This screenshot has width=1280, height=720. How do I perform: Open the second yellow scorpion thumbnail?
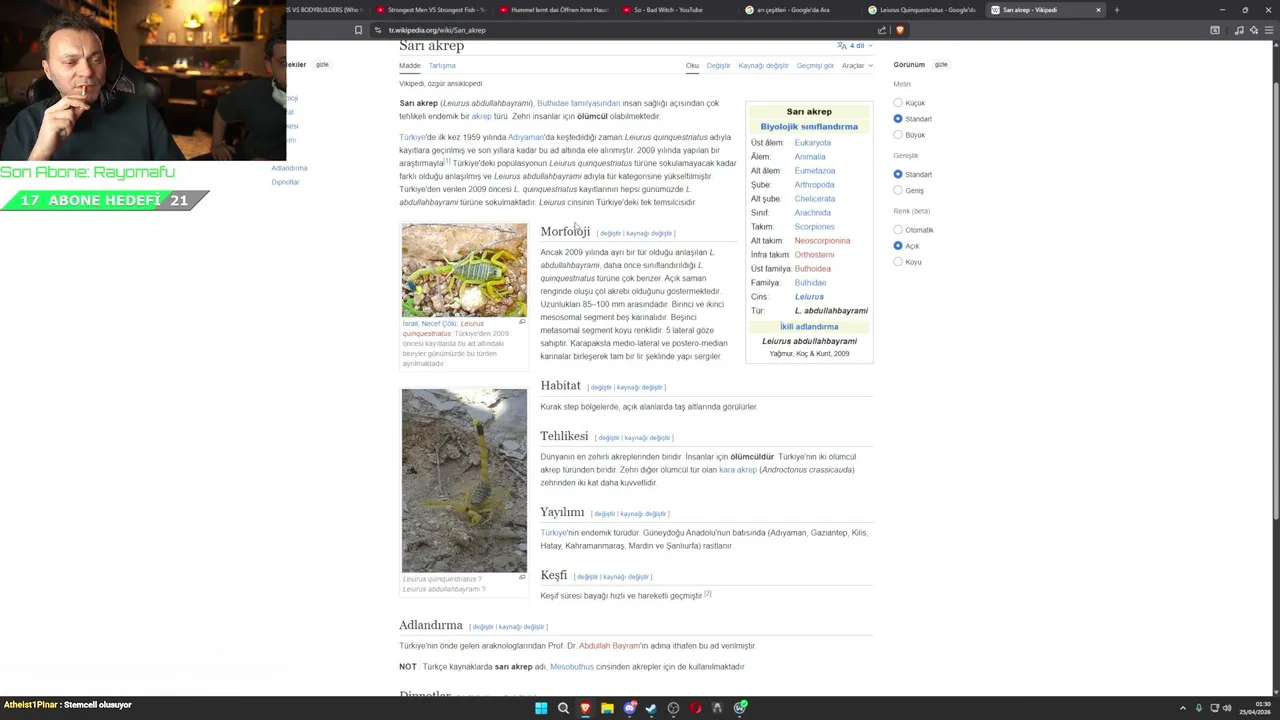click(464, 481)
